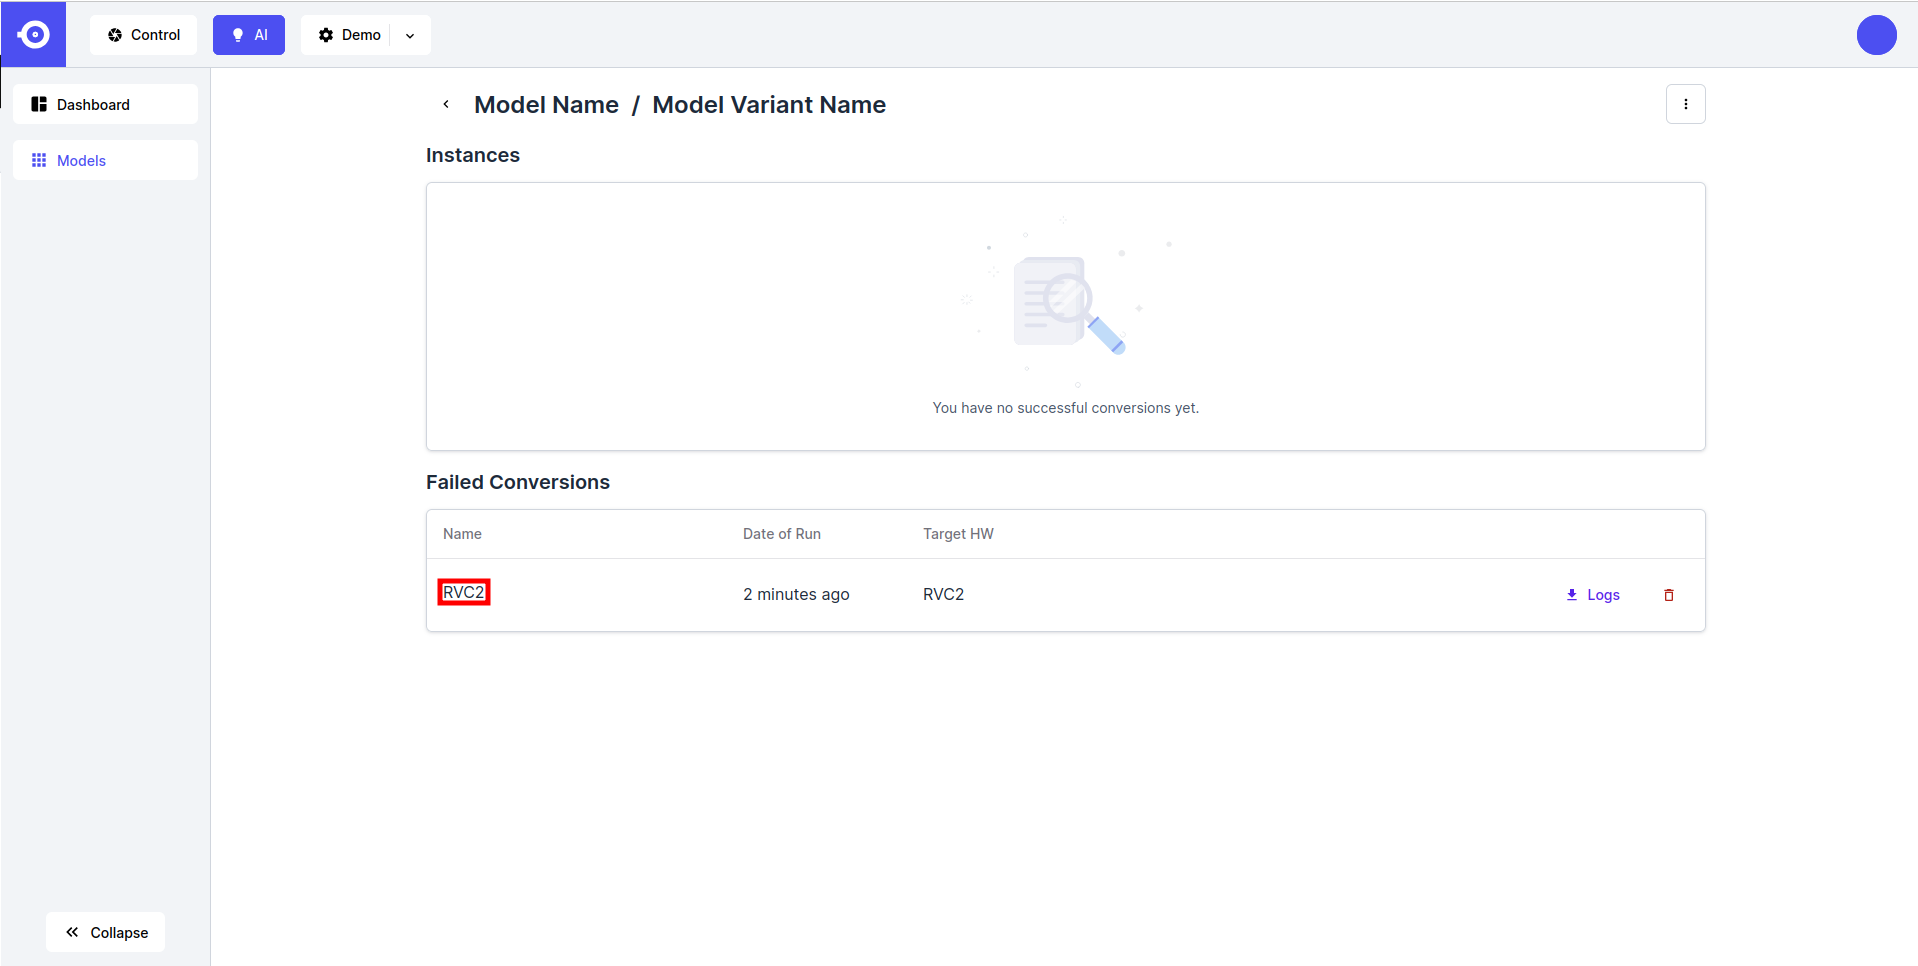
Task: Click the Target HW column header
Action: 957,534
